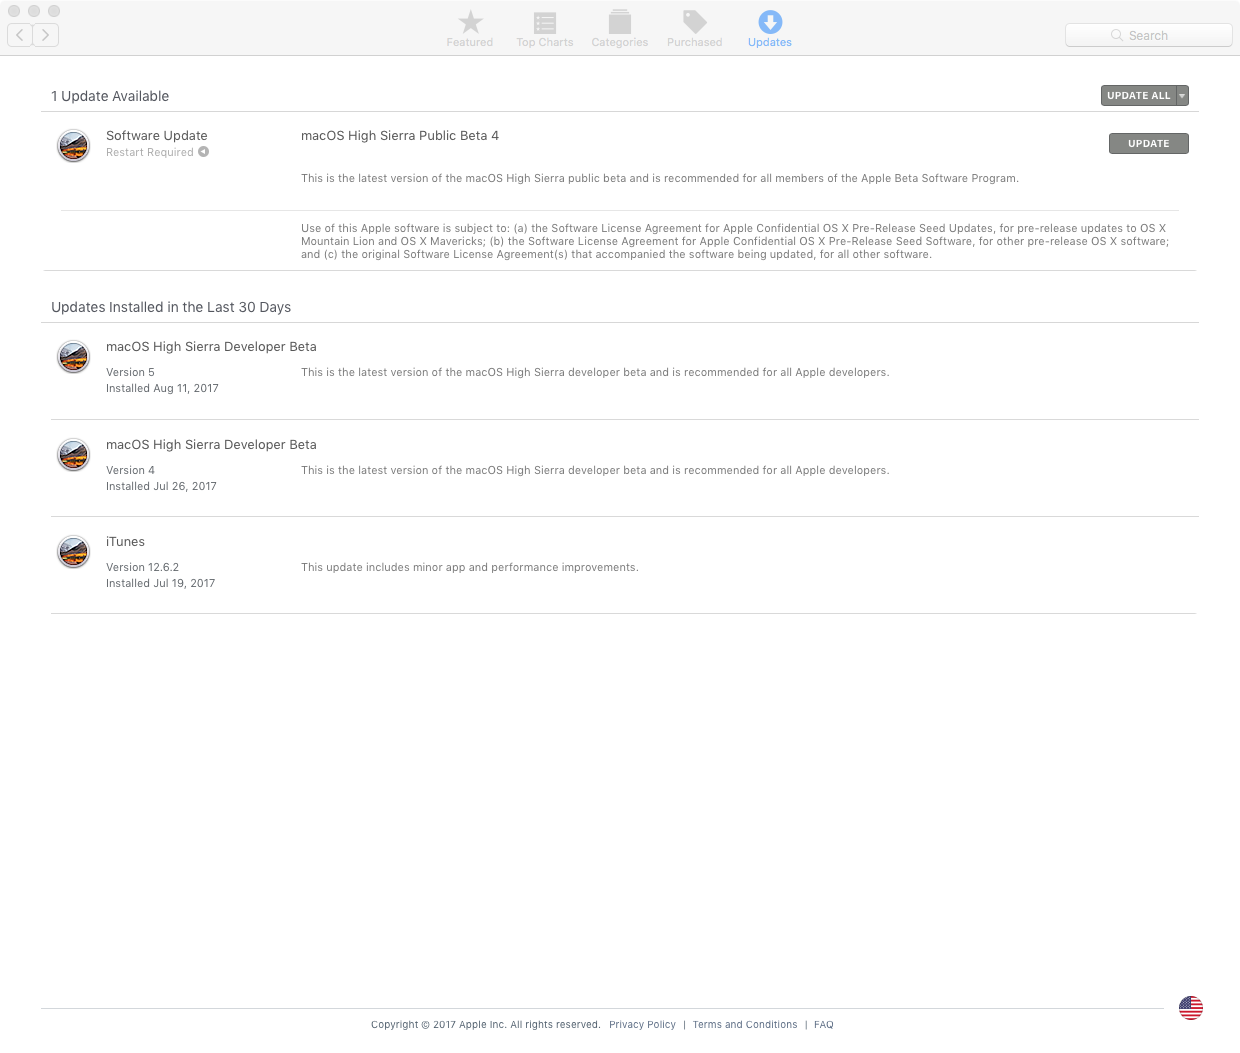The image size is (1240, 1053).
Task: Click the iTunes minor improvements description
Action: [470, 567]
